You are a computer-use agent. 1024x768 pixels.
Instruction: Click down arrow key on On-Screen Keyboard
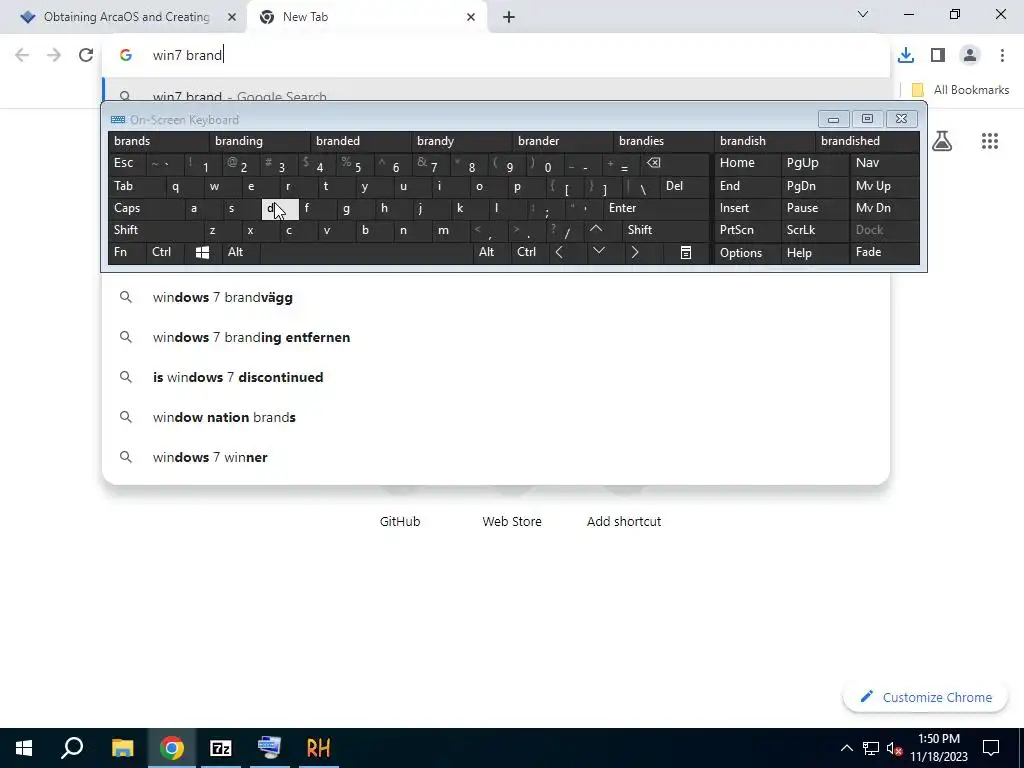click(x=598, y=251)
